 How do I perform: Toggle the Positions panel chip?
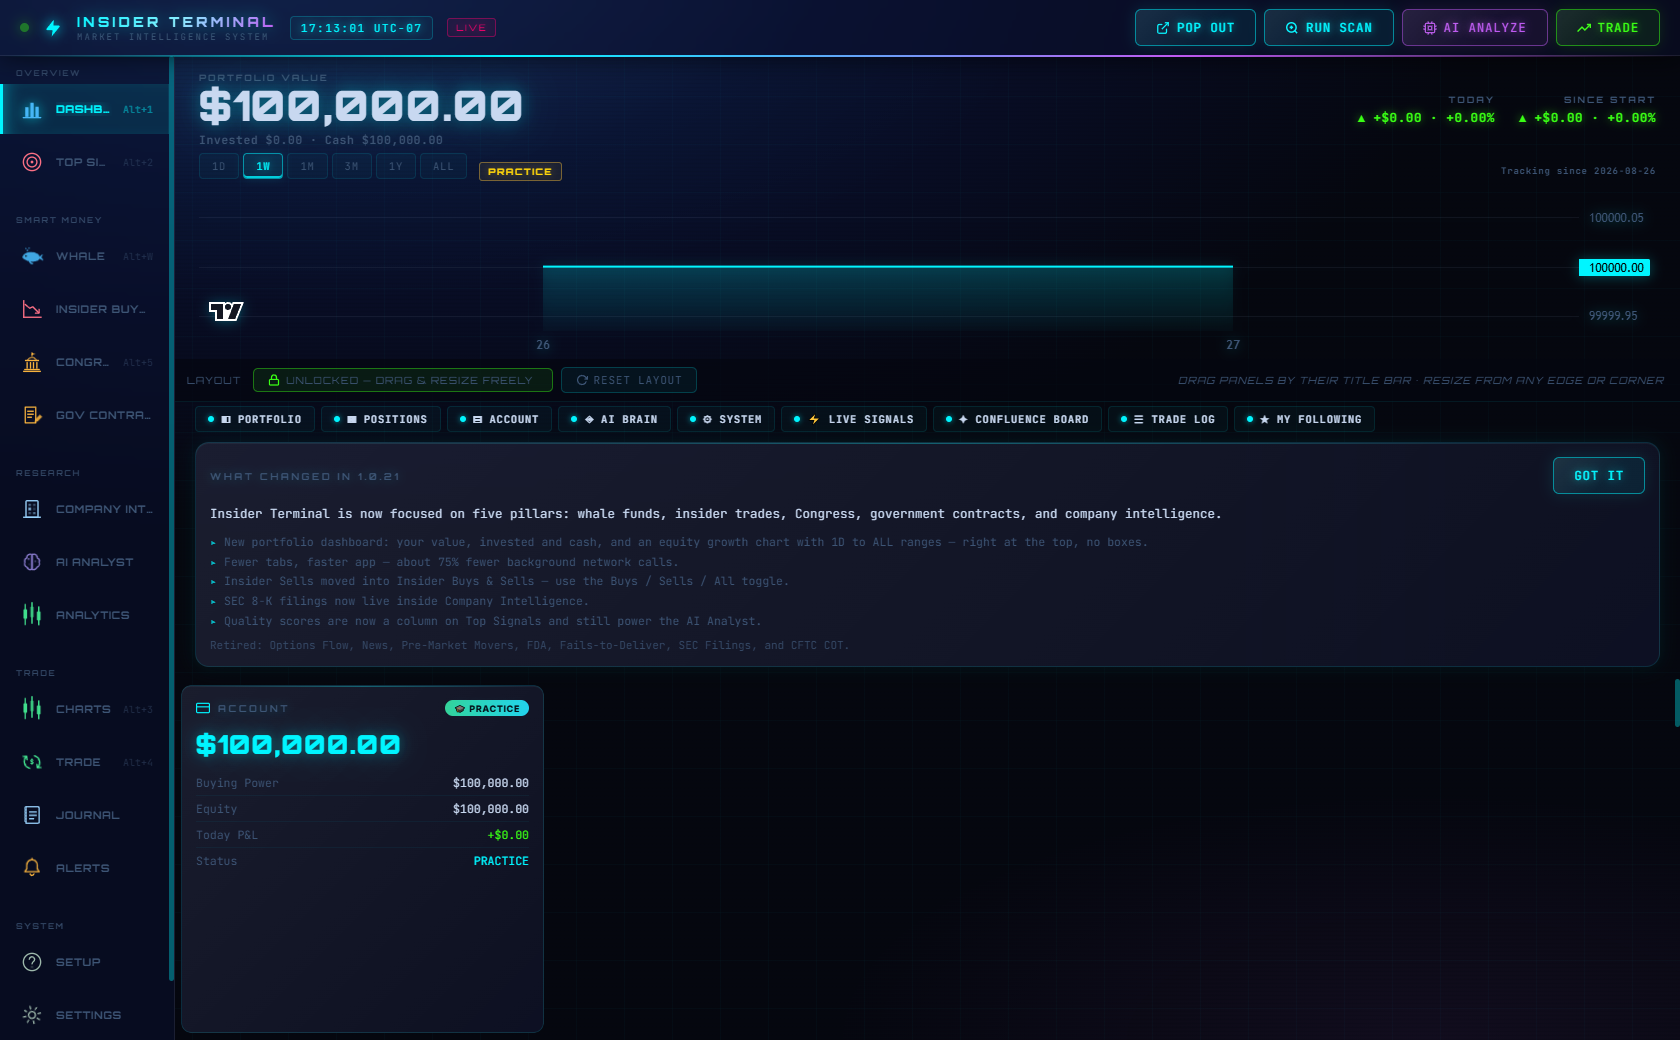point(381,419)
